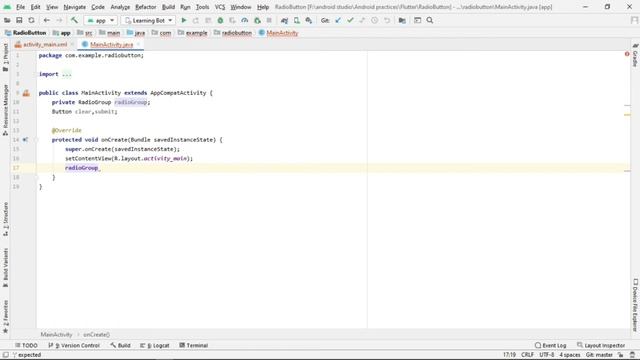The width and height of the screenshot is (640, 360).
Task: Open the Structure tool window
Action: pyautogui.click(x=5, y=219)
